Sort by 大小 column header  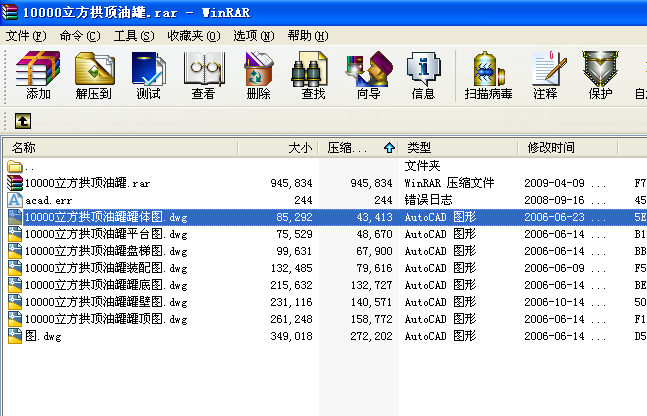[x=278, y=147]
